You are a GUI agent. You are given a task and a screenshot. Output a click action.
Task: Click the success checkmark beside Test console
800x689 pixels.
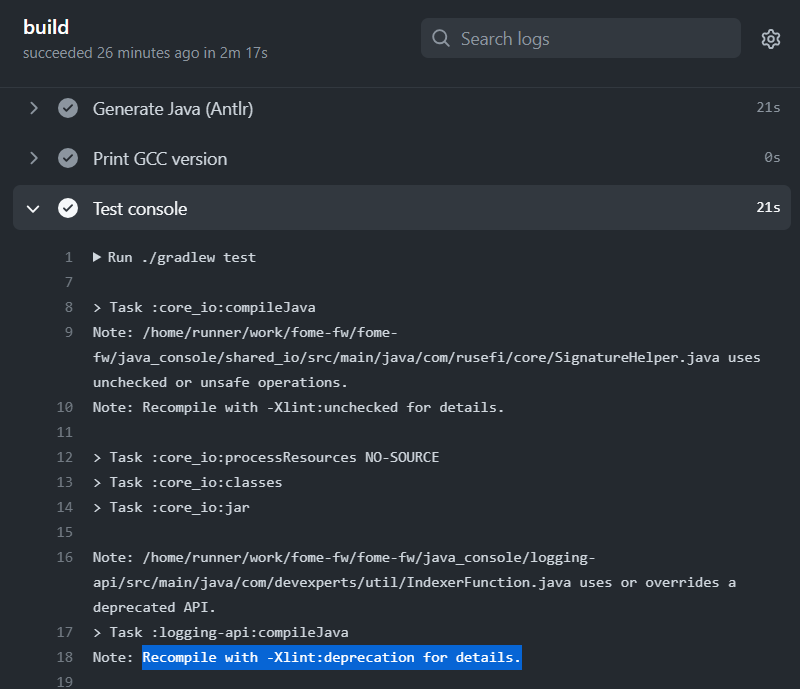[x=68, y=208]
